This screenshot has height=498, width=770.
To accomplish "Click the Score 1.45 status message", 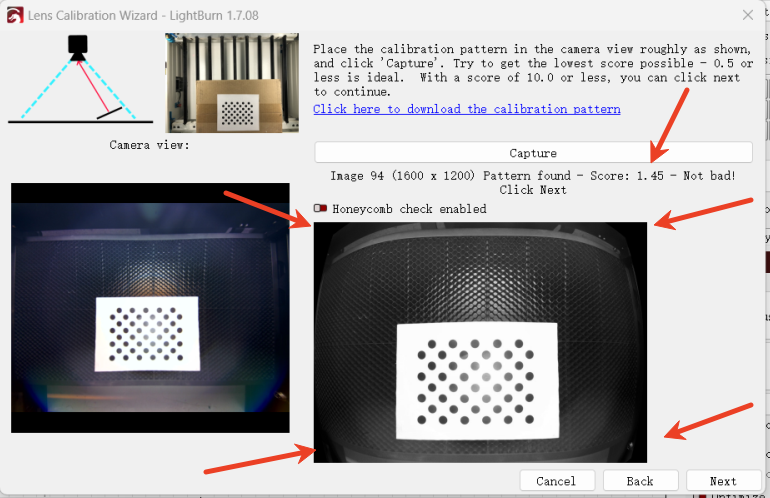I will 533,176.
